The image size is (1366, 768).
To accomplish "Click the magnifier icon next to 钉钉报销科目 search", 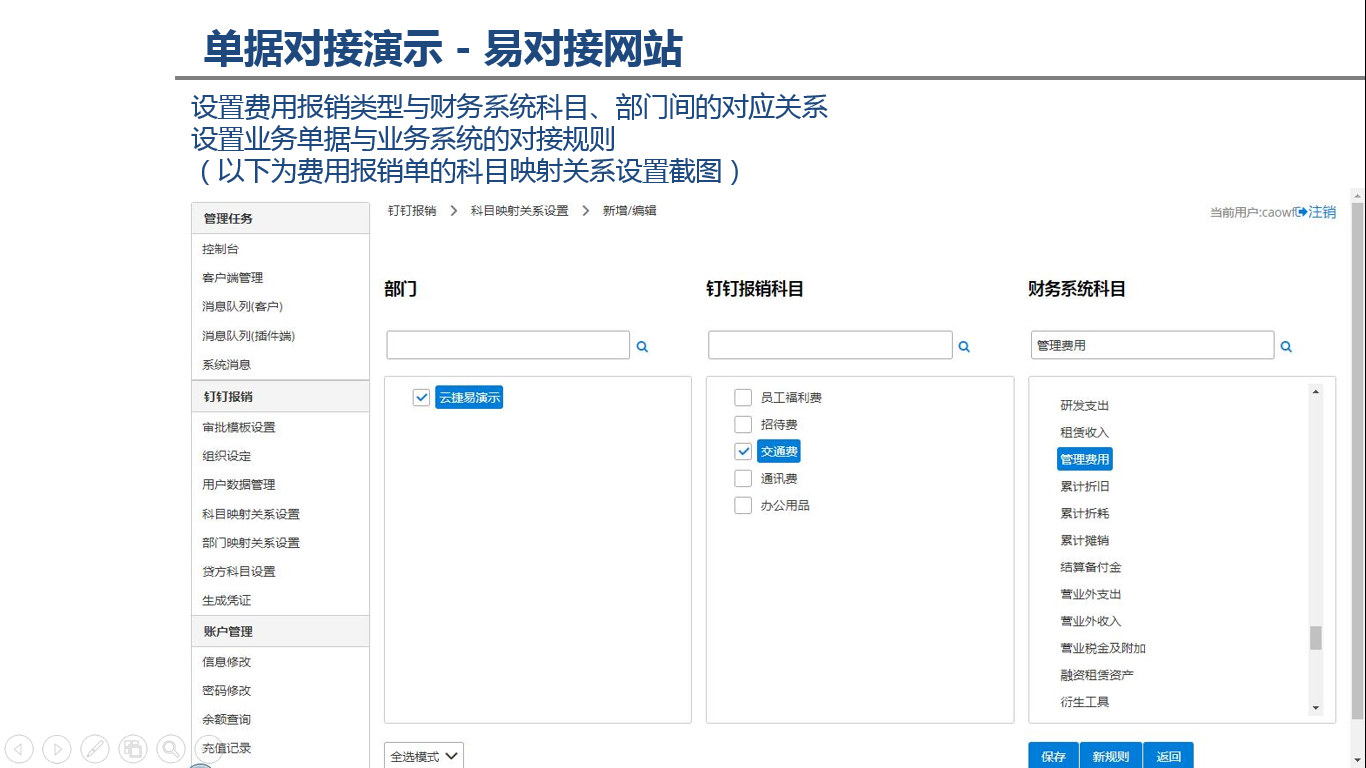I will pos(964,345).
